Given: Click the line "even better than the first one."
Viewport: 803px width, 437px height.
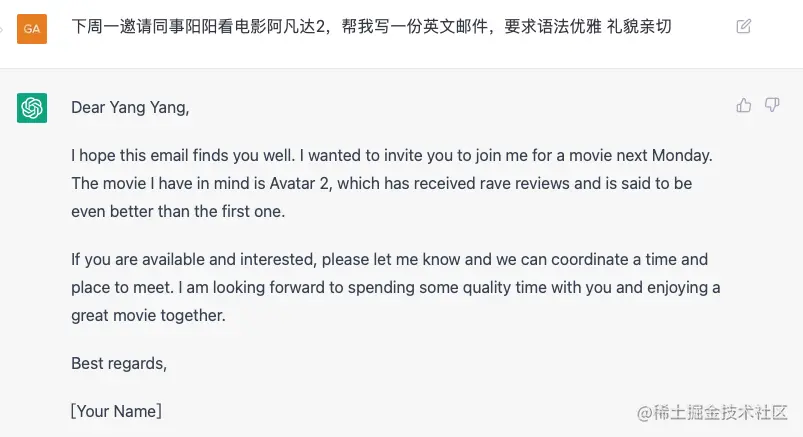Looking at the screenshot, I should 178,212.
